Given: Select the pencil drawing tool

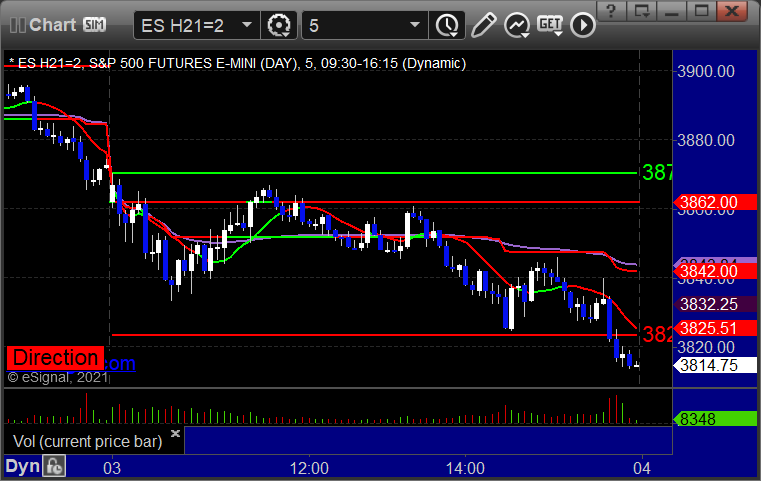Looking at the screenshot, I should point(483,25).
